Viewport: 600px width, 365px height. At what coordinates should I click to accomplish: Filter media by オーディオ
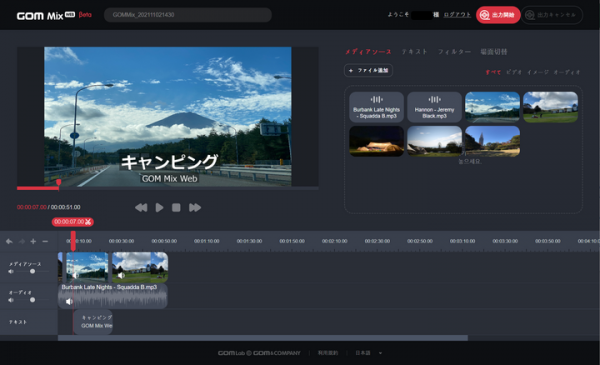coord(567,72)
